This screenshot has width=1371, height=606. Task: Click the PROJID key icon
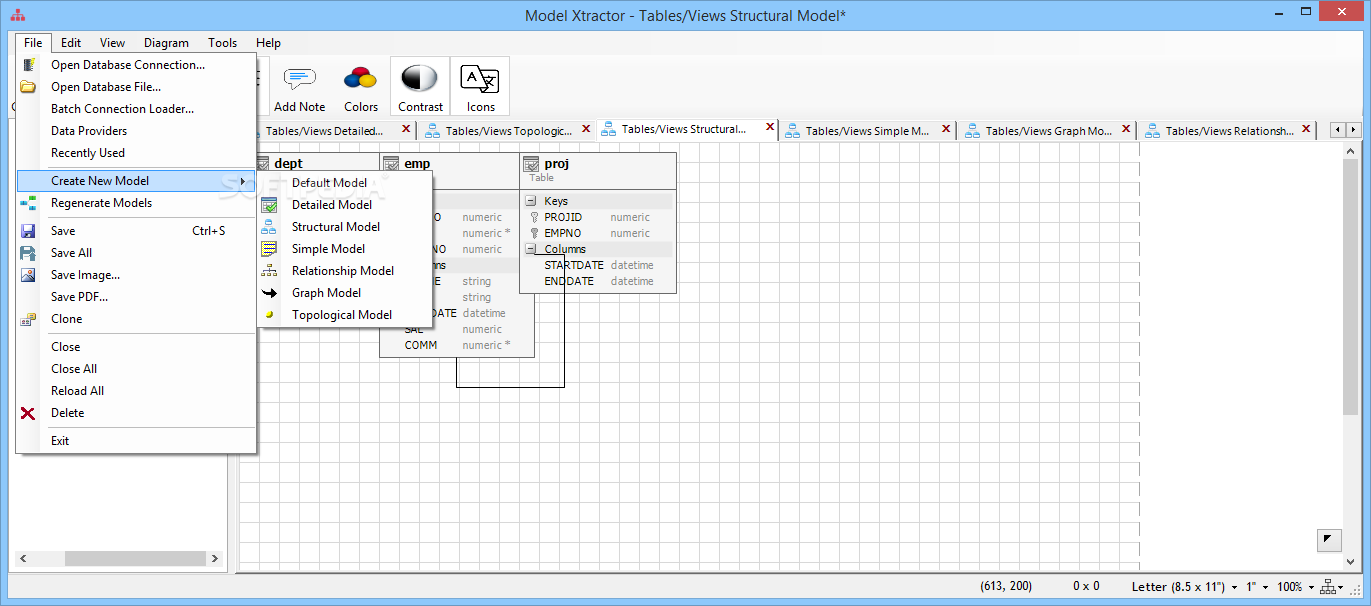(534, 217)
